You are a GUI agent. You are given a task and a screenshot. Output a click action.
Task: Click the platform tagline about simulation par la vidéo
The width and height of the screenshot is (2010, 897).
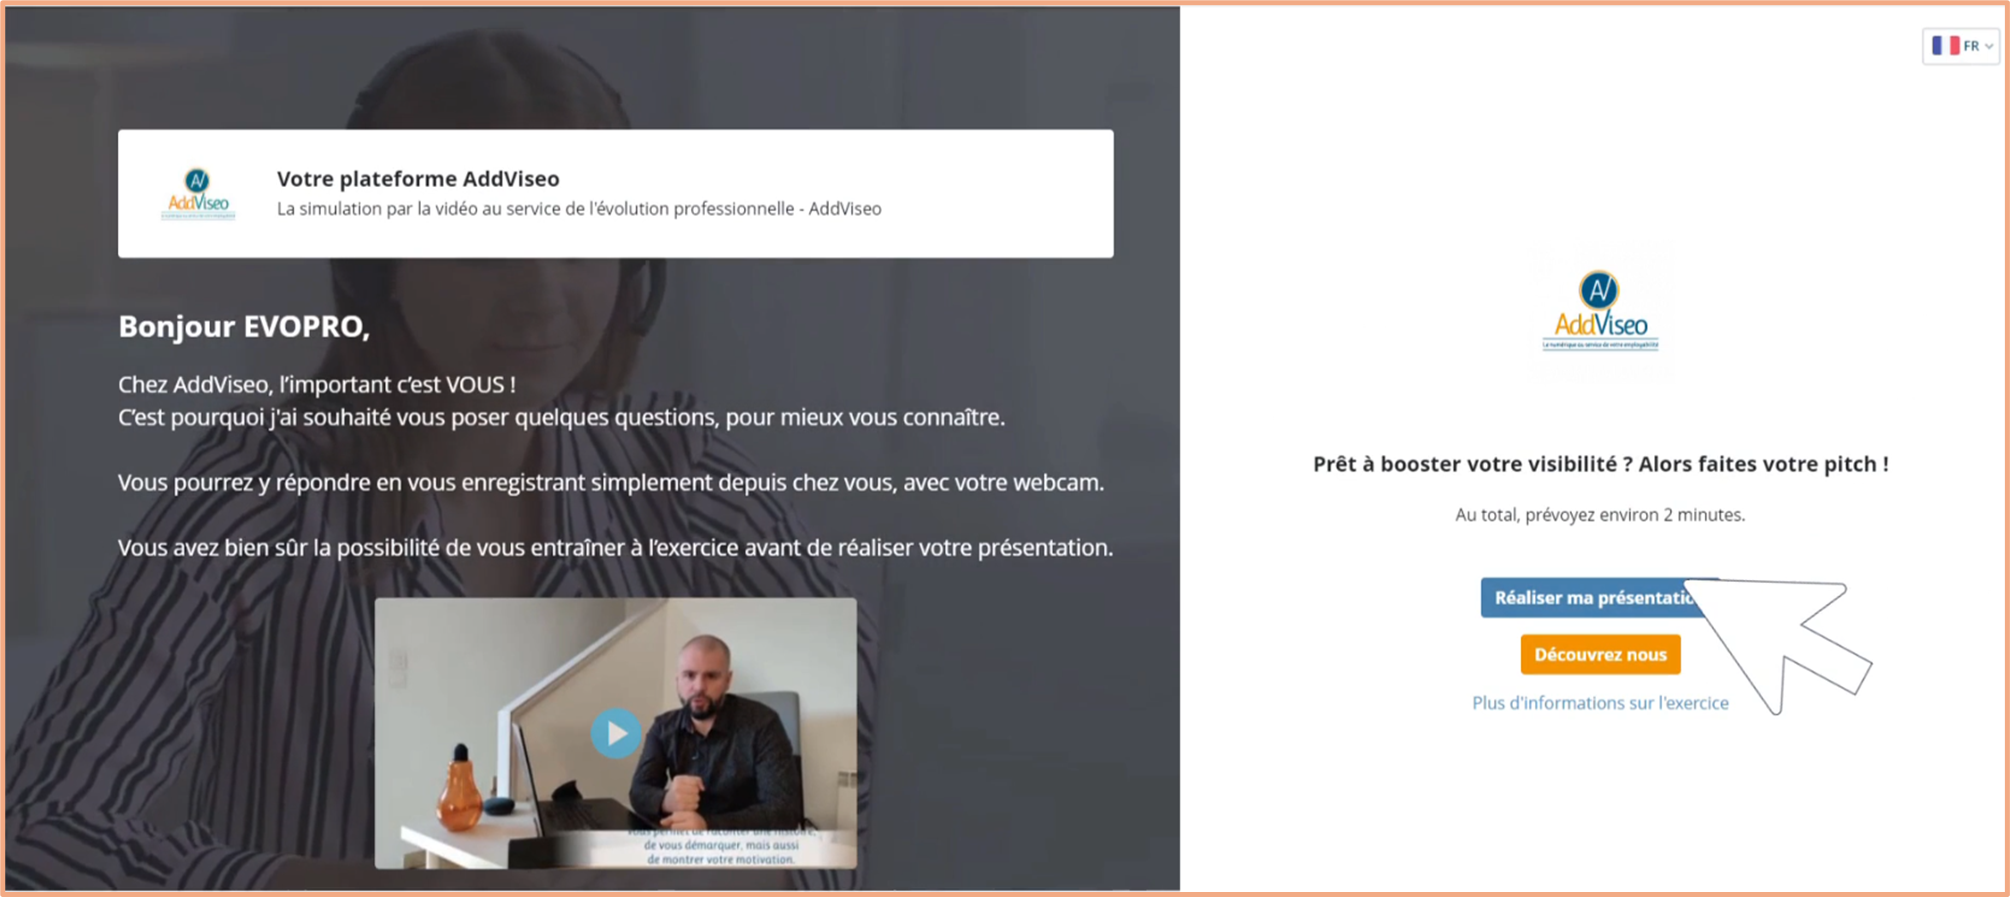coord(579,209)
